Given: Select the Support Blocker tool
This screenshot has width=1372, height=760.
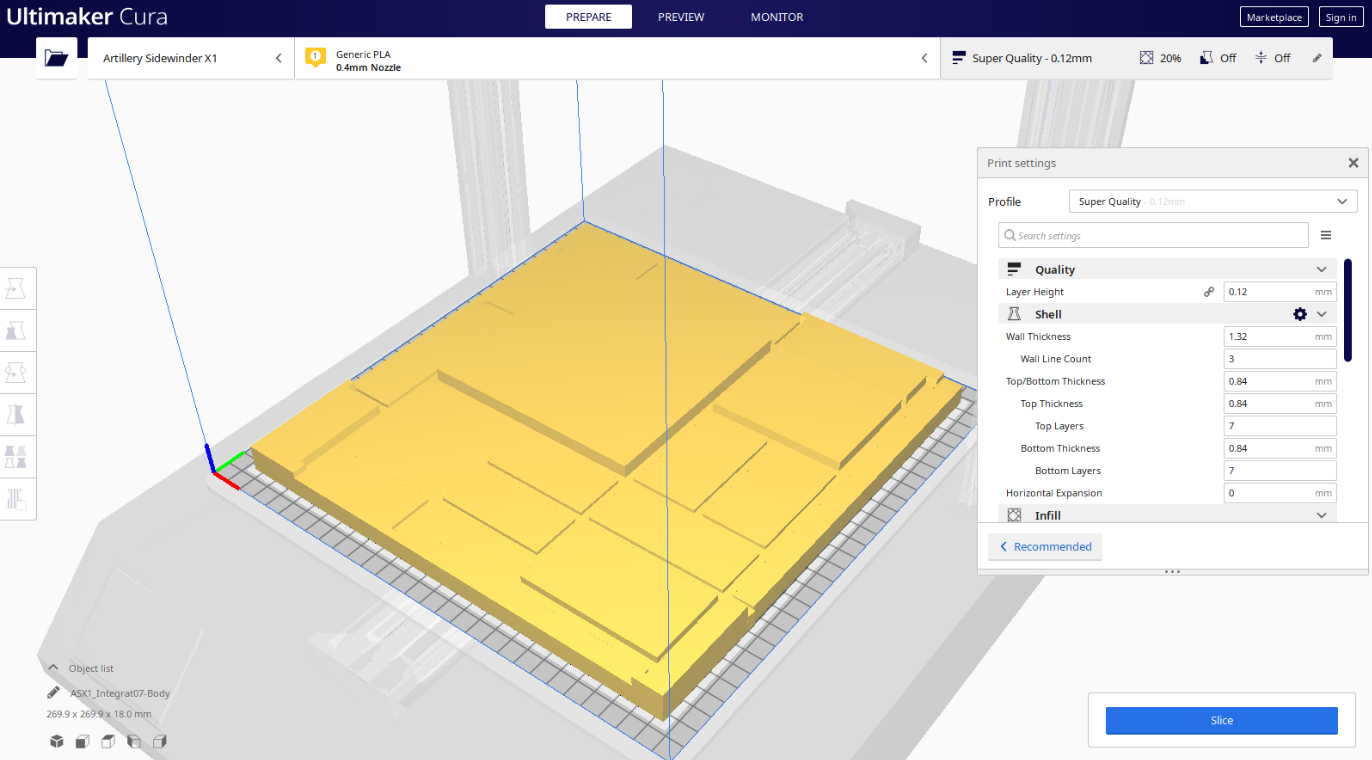Looking at the screenshot, I should 16,498.
